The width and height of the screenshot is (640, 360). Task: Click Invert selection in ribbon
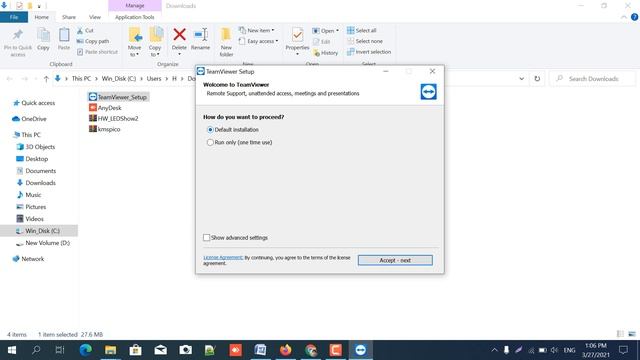click(369, 52)
